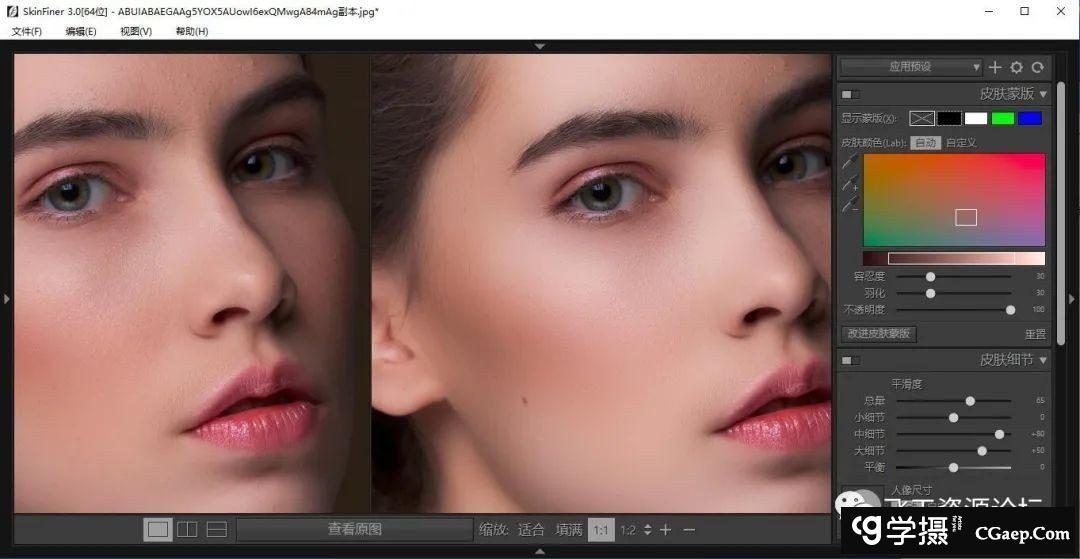The image size is (1080, 559).
Task: Click the reset circular arrow icon
Action: click(1038, 67)
